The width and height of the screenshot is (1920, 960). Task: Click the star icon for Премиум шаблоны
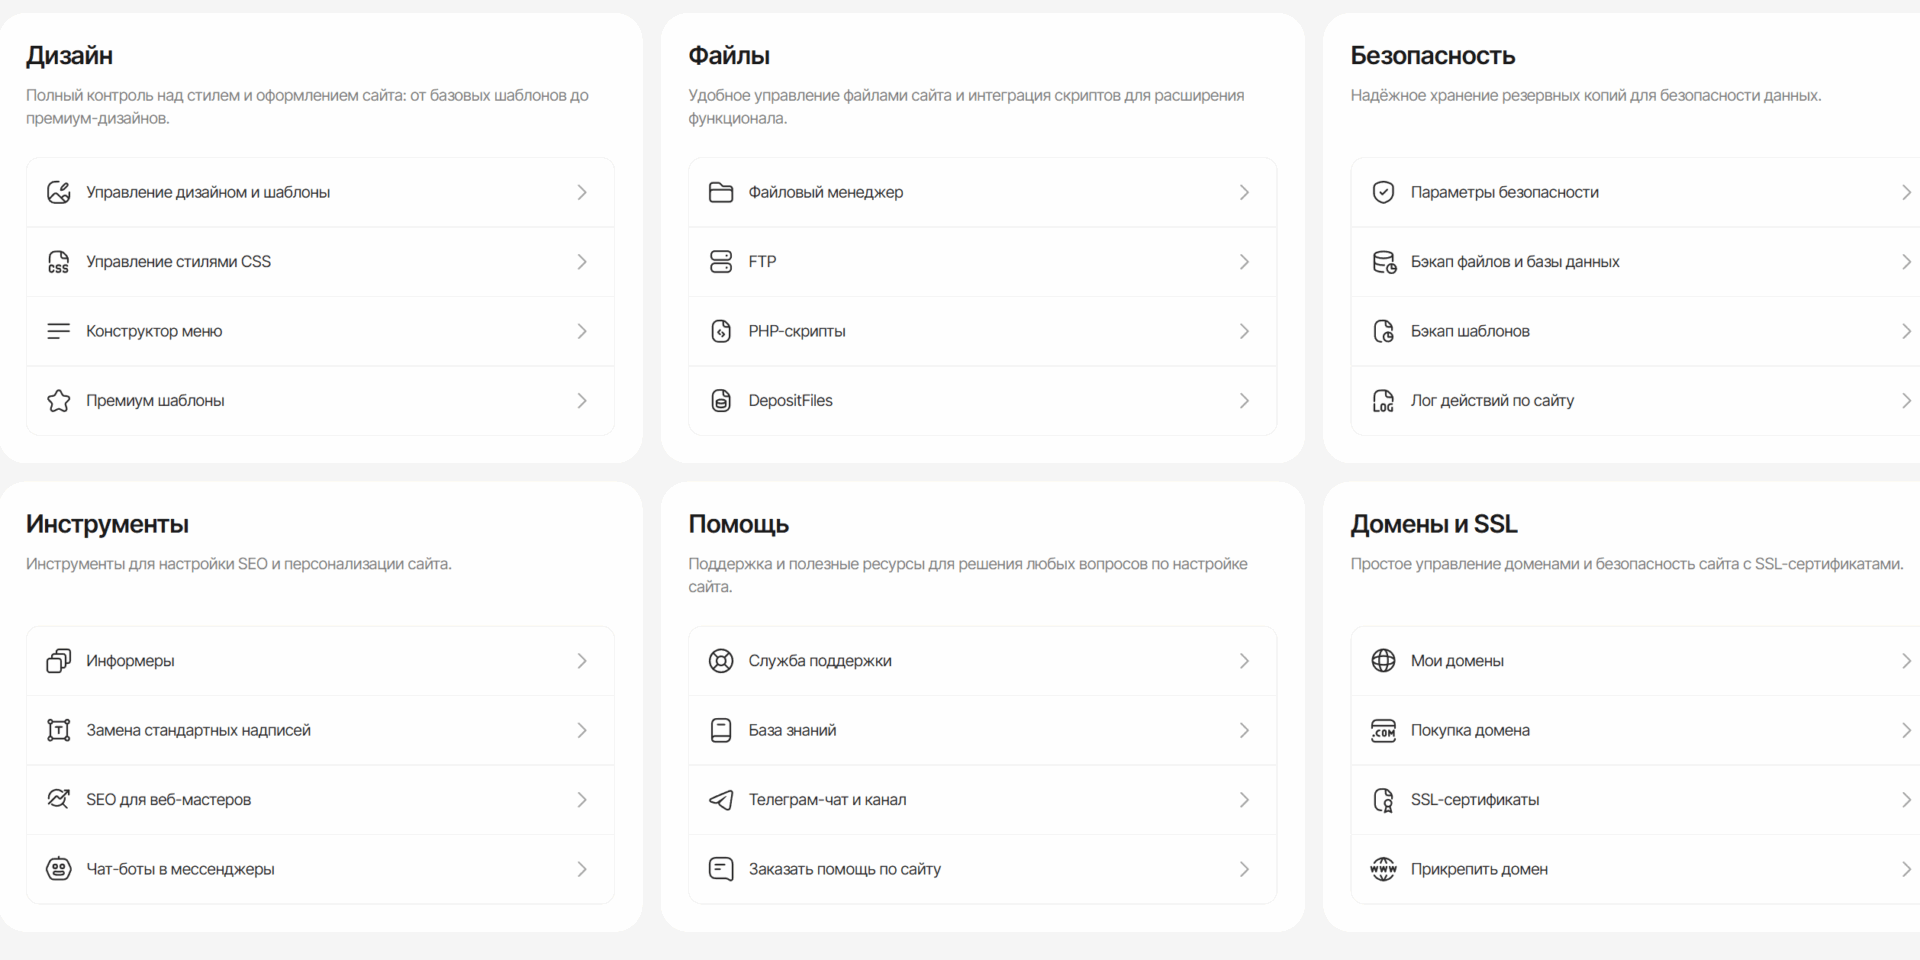(x=59, y=401)
